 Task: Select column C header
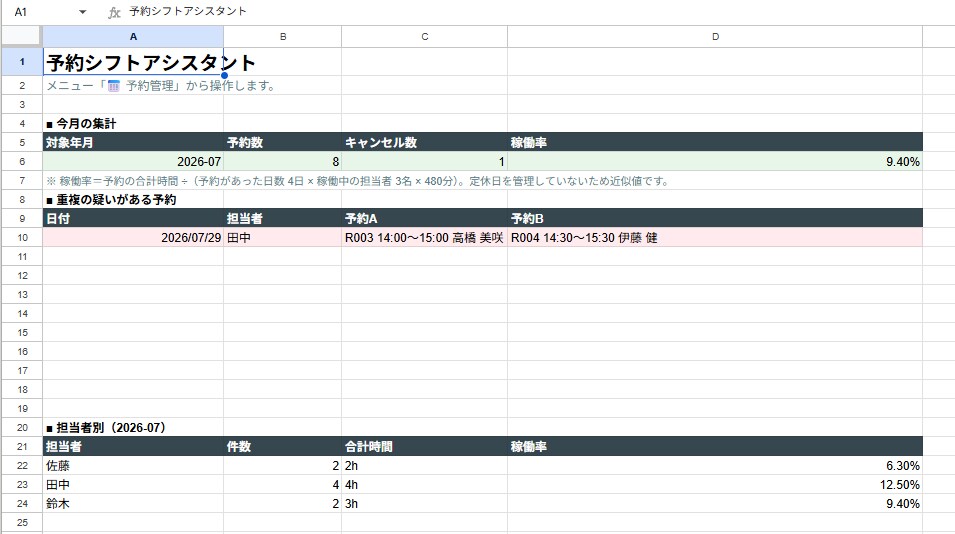(425, 37)
